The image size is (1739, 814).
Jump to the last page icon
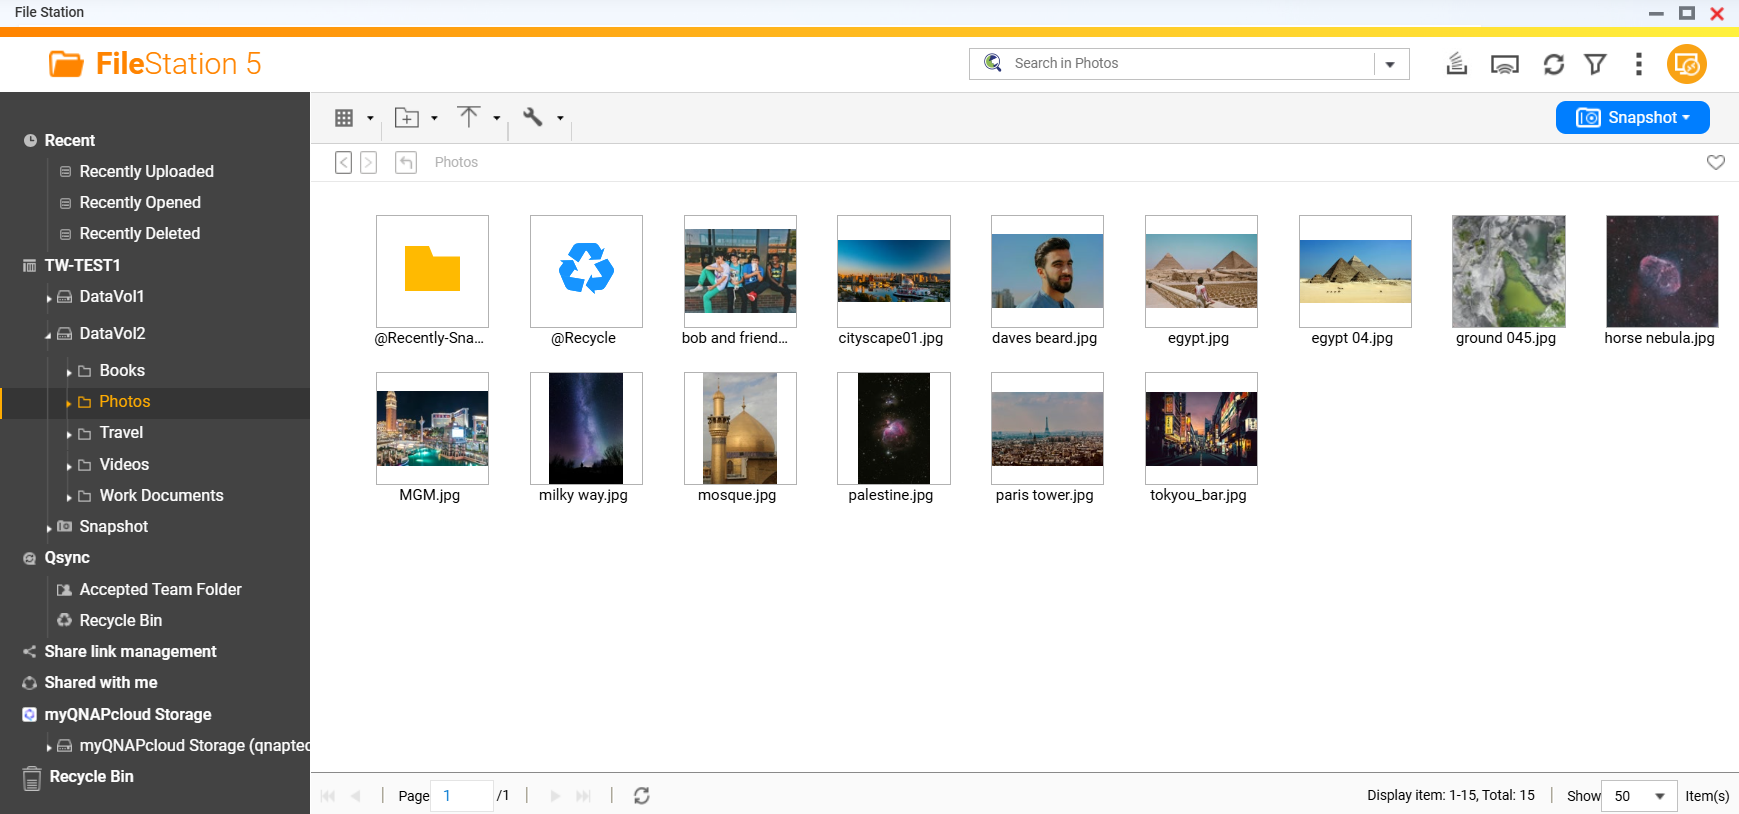(584, 796)
